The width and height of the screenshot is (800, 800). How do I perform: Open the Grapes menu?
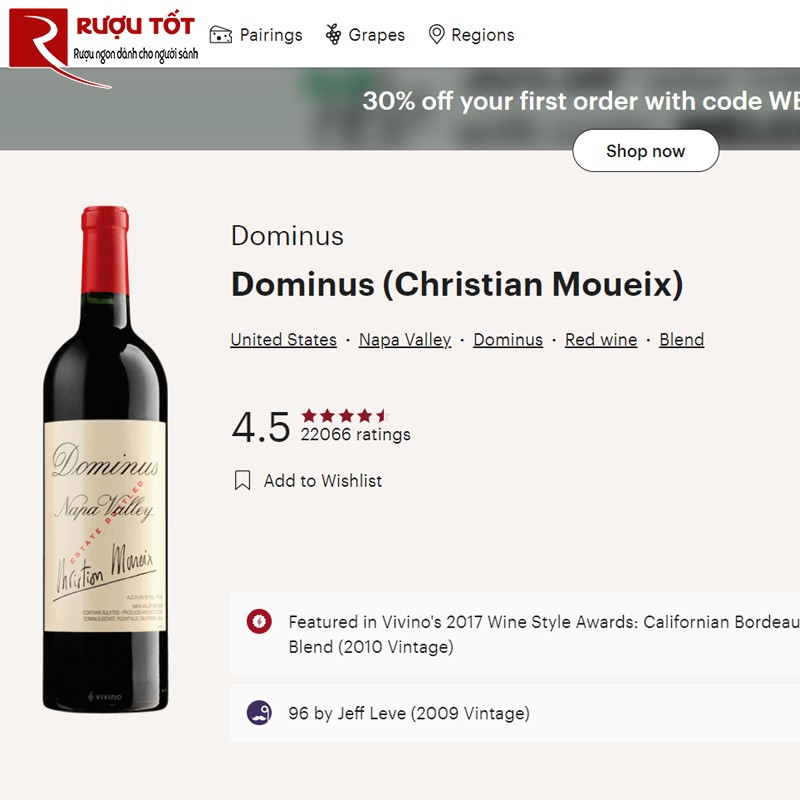[377, 34]
